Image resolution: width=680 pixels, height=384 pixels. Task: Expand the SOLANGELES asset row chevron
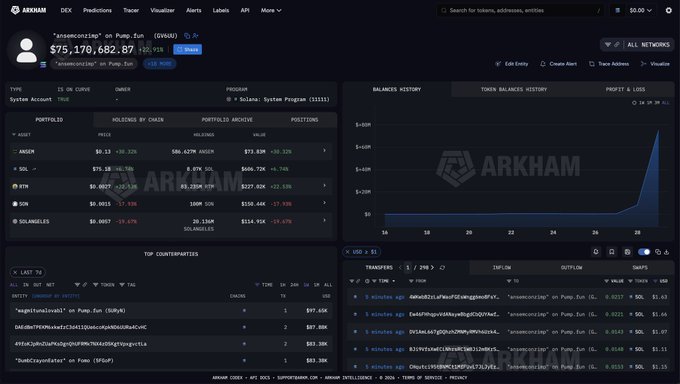[x=324, y=220]
